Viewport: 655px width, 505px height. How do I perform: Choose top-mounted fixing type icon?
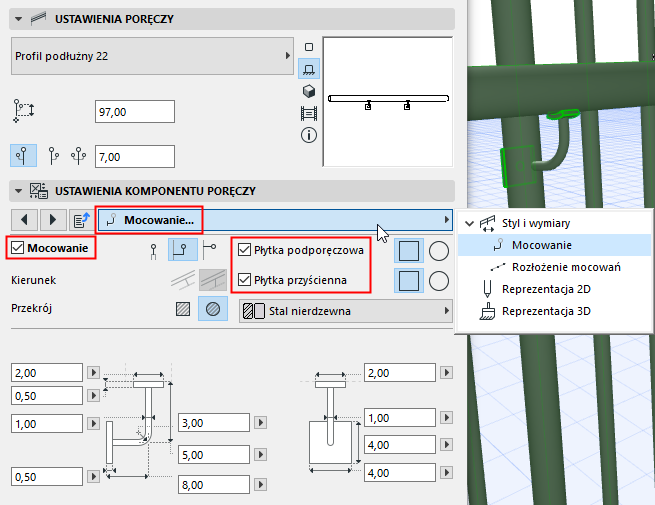154,251
